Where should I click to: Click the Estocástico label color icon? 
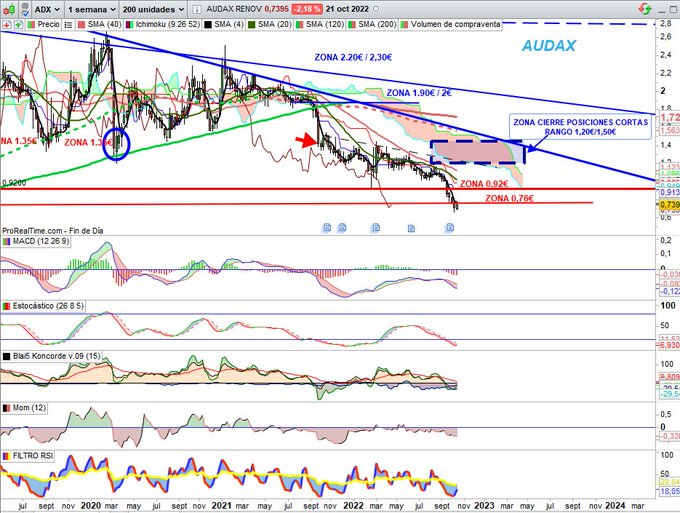click(7, 307)
